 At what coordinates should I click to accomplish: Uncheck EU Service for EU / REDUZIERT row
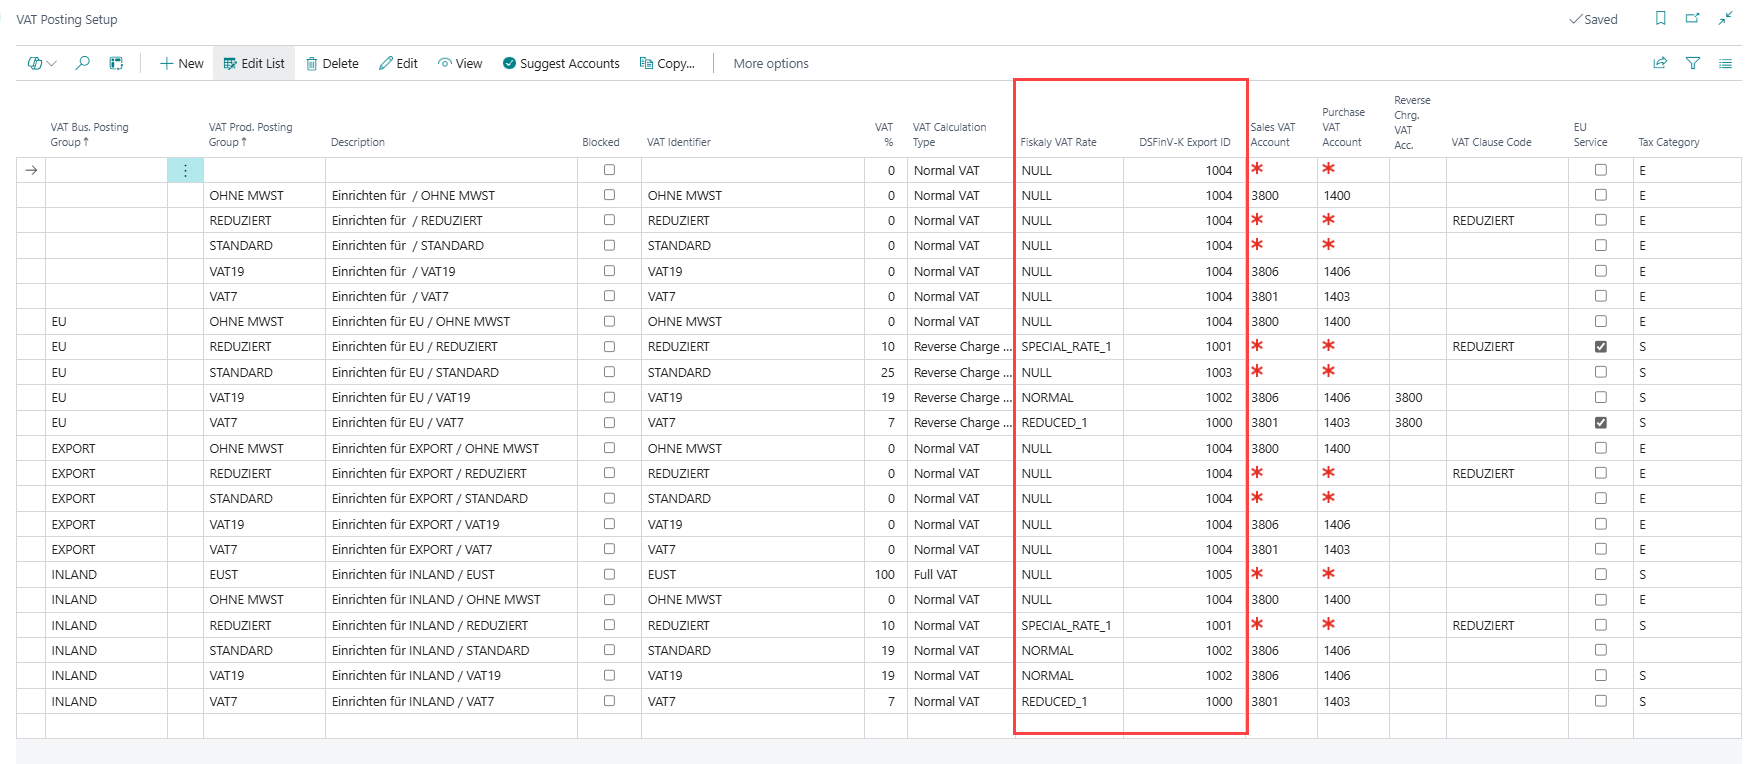coord(1600,347)
